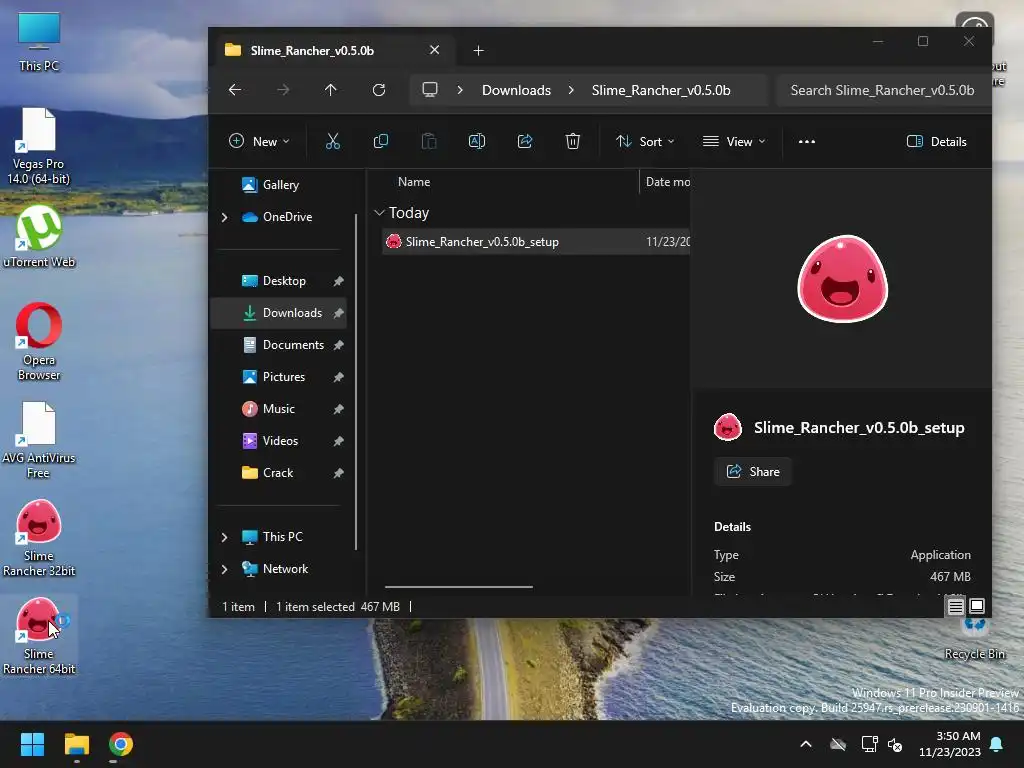Refresh the current folder

click(x=379, y=90)
